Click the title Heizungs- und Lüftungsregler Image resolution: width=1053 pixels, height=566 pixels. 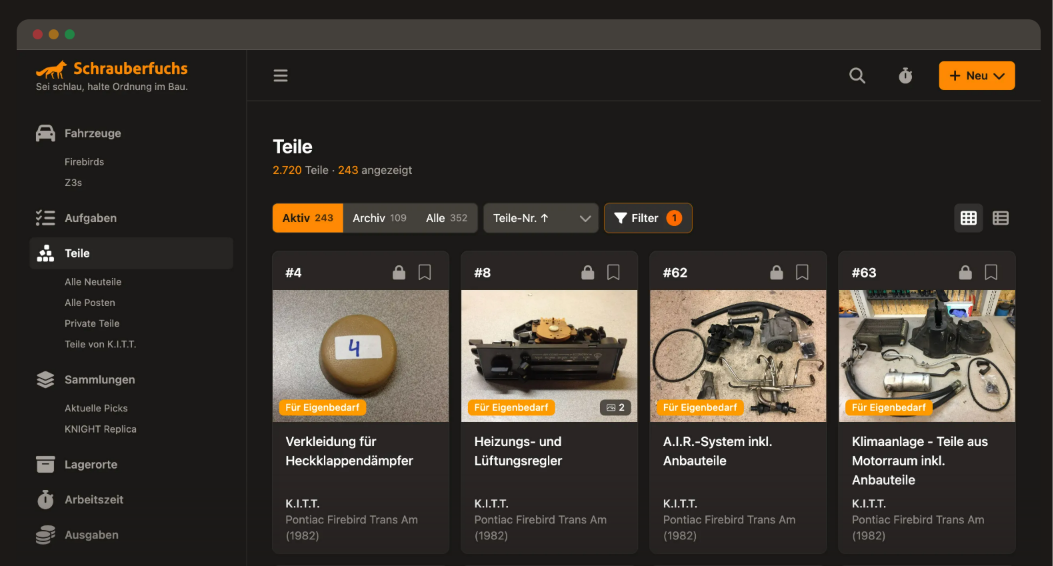click(518, 451)
